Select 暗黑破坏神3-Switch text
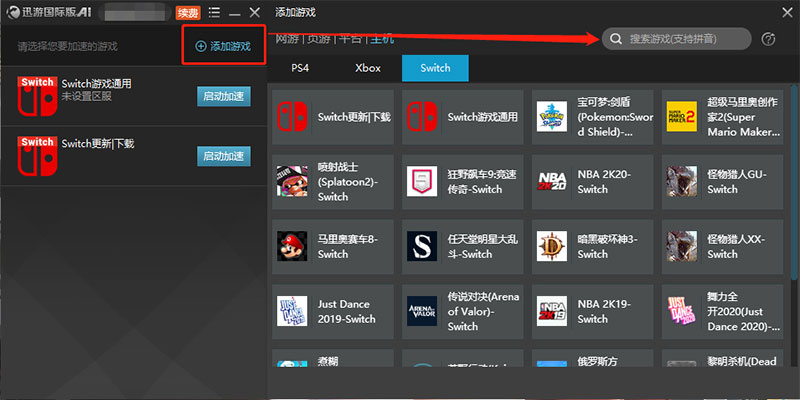 608,246
